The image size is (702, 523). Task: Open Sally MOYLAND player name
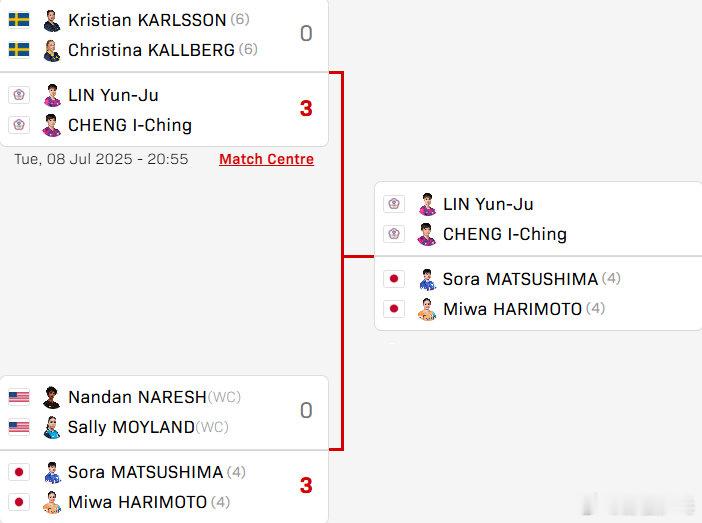point(131,427)
